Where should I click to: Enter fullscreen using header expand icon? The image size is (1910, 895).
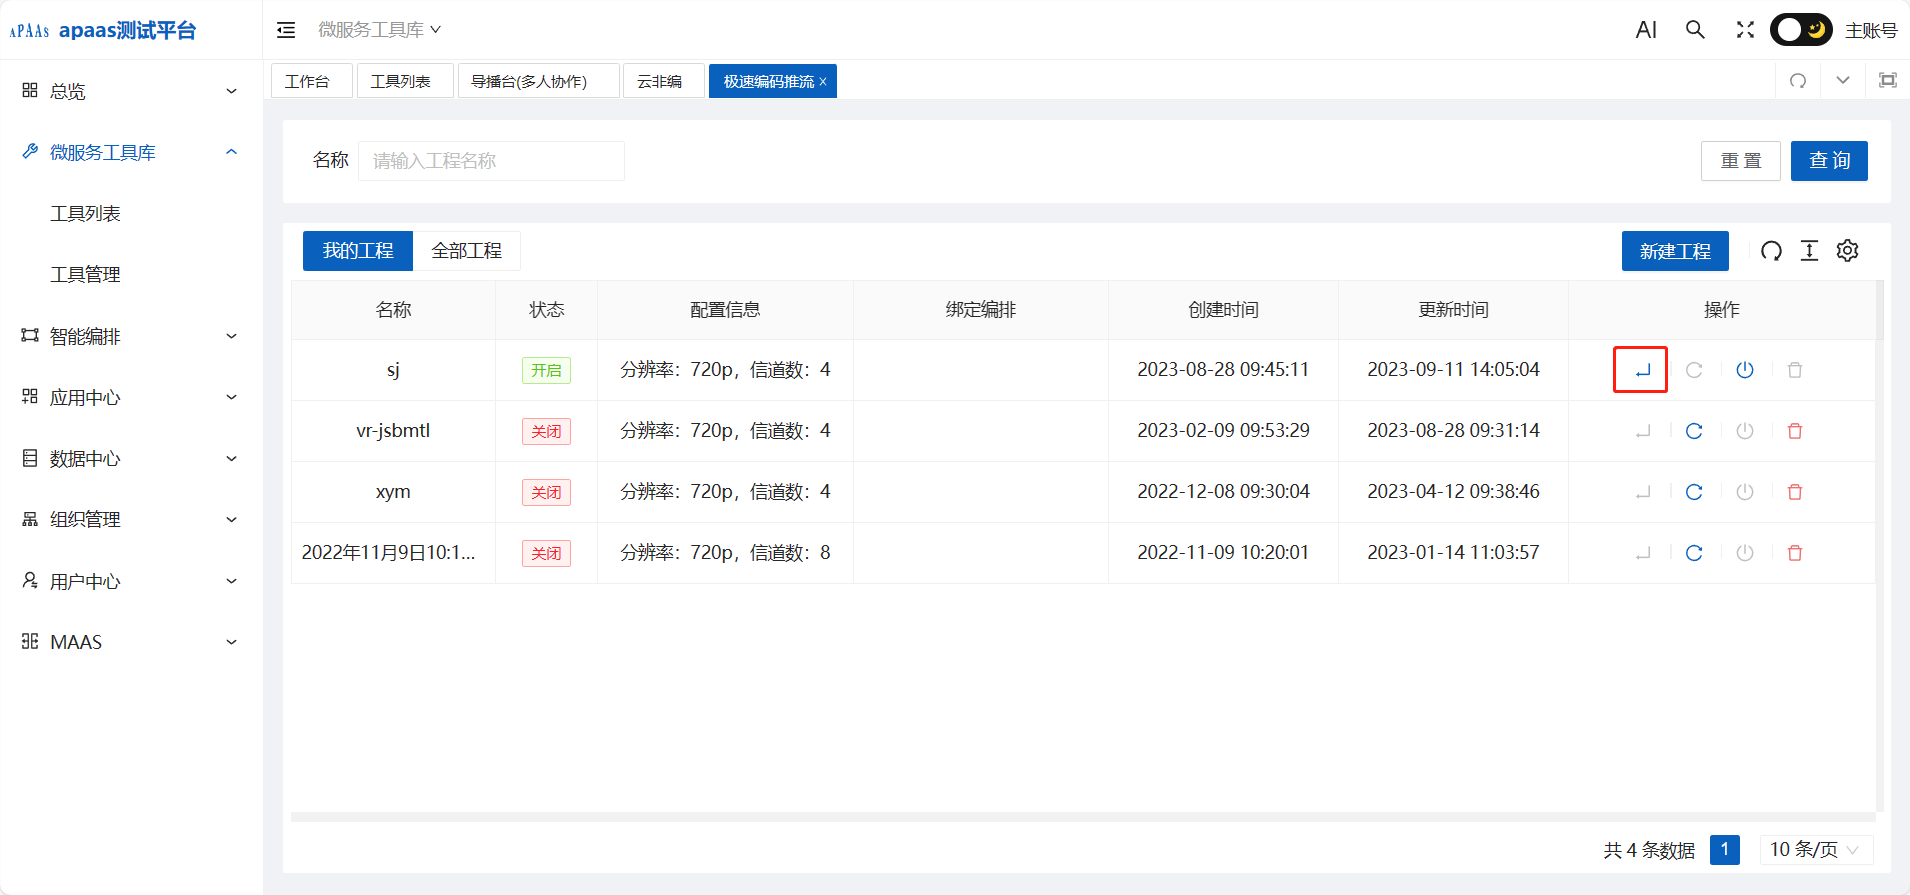tap(1745, 30)
